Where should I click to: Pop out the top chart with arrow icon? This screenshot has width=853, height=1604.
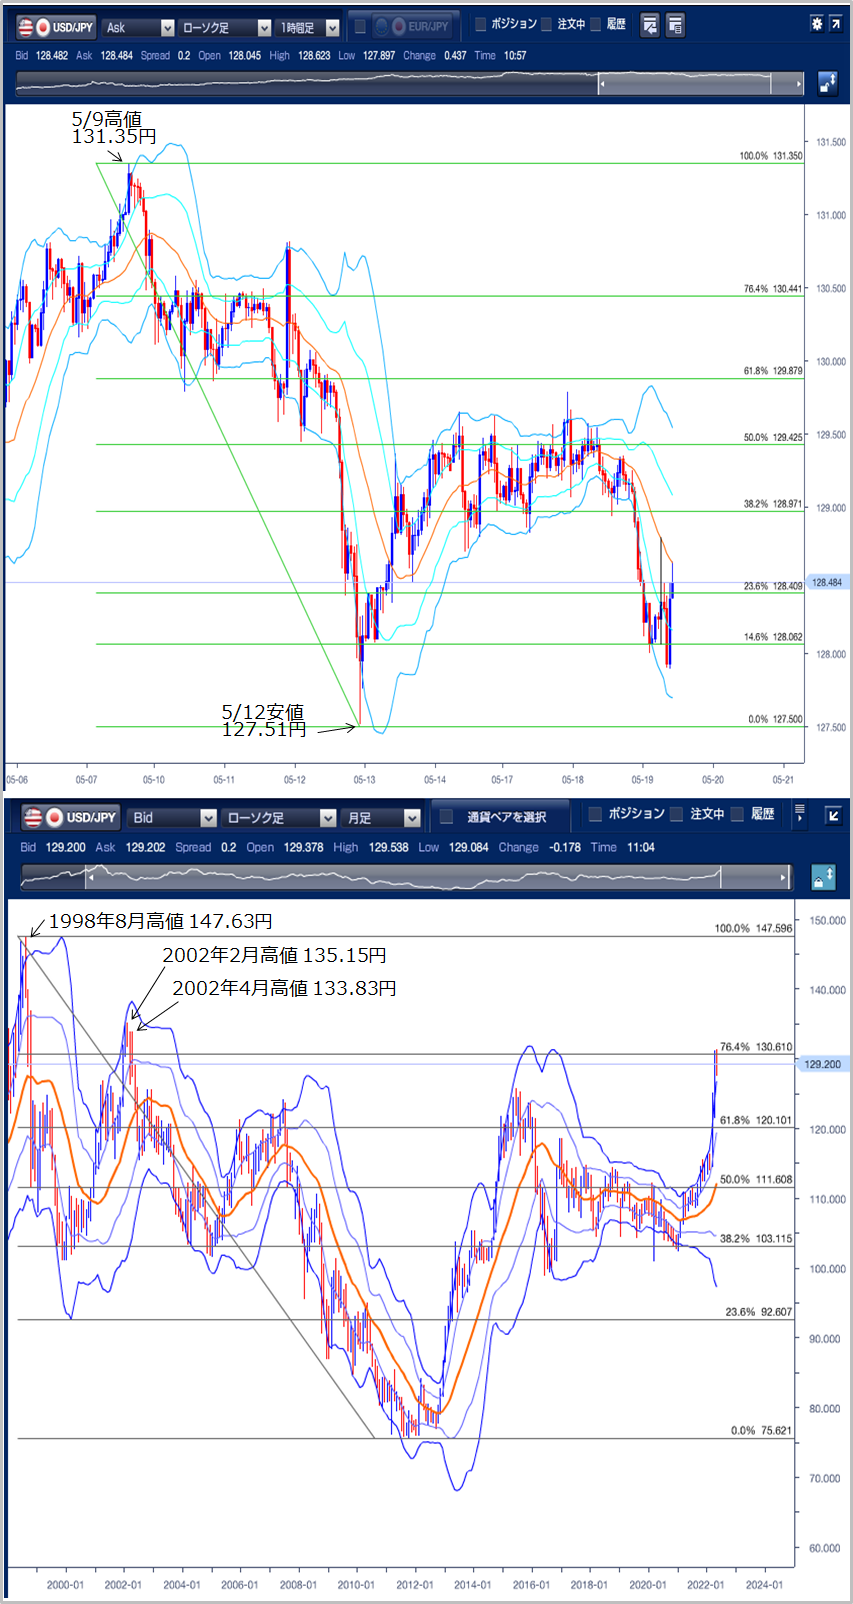tap(836, 24)
